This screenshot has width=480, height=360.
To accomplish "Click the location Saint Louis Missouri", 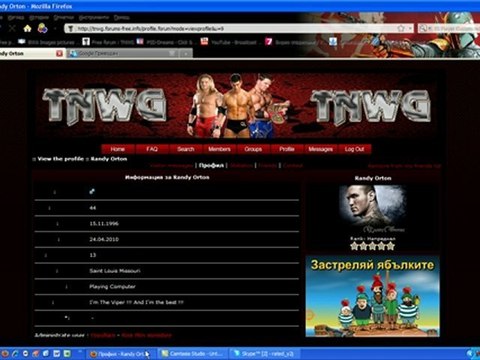I will click(115, 271).
